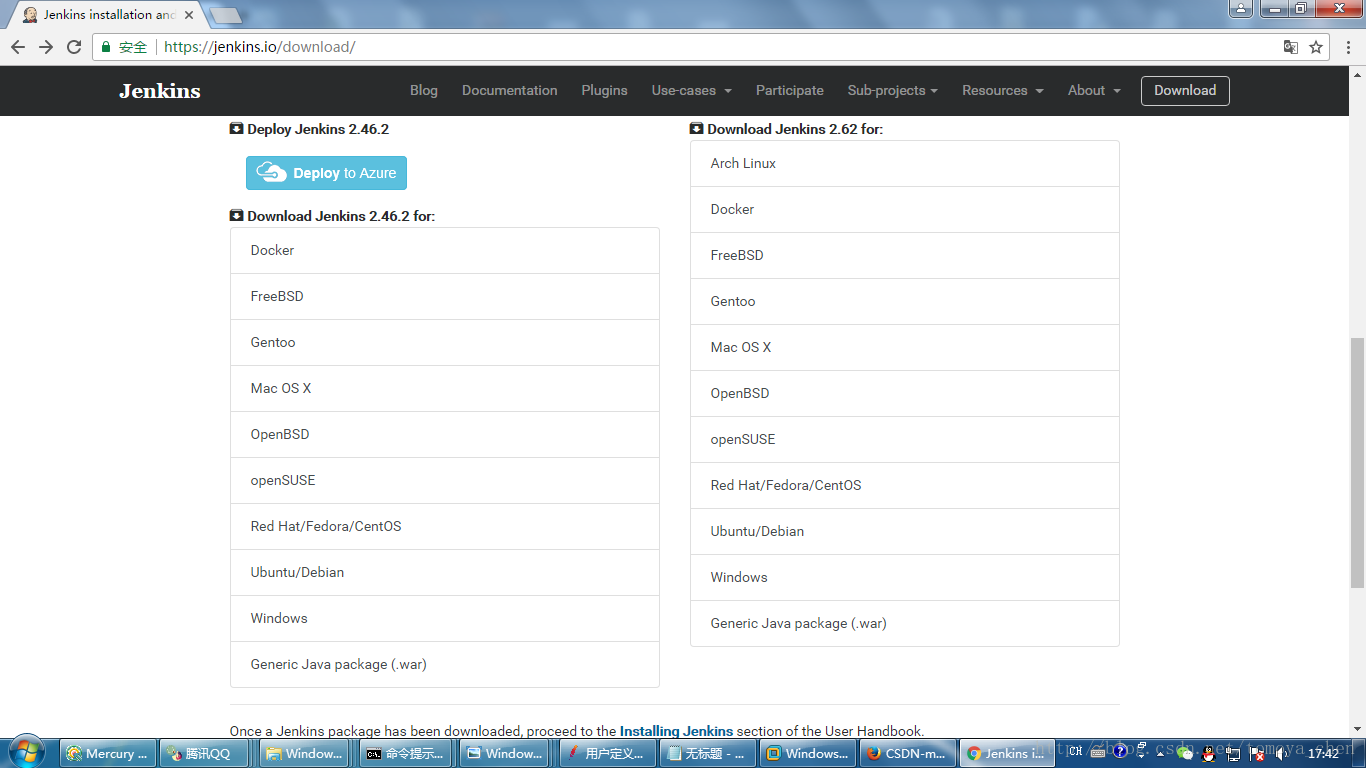Switch to Mercury taskbar window
The height and width of the screenshot is (768, 1366).
[107, 754]
